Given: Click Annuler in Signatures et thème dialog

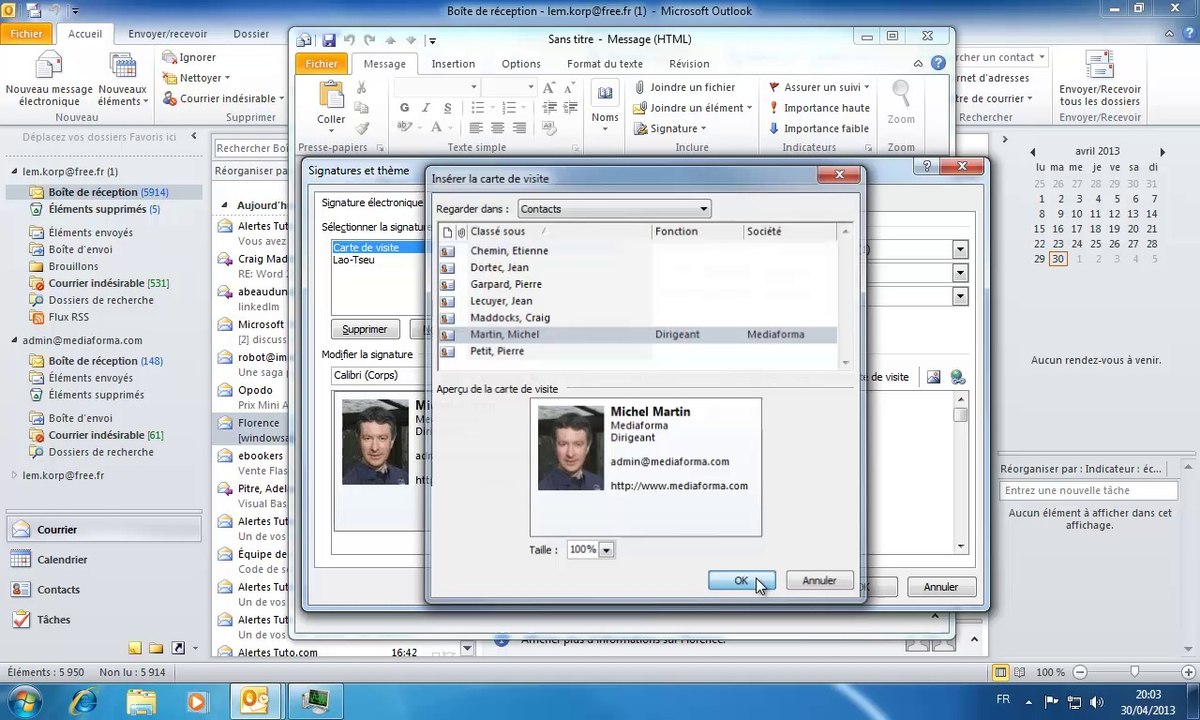Looking at the screenshot, I should (x=941, y=587).
